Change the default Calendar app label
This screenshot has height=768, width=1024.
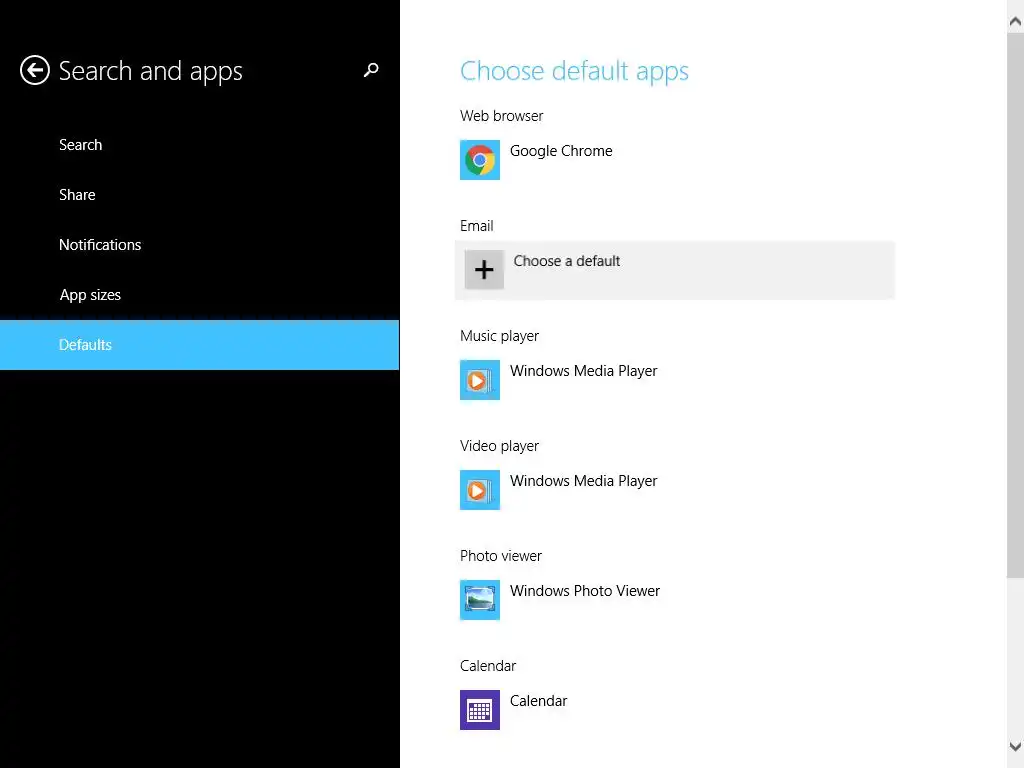click(x=538, y=701)
